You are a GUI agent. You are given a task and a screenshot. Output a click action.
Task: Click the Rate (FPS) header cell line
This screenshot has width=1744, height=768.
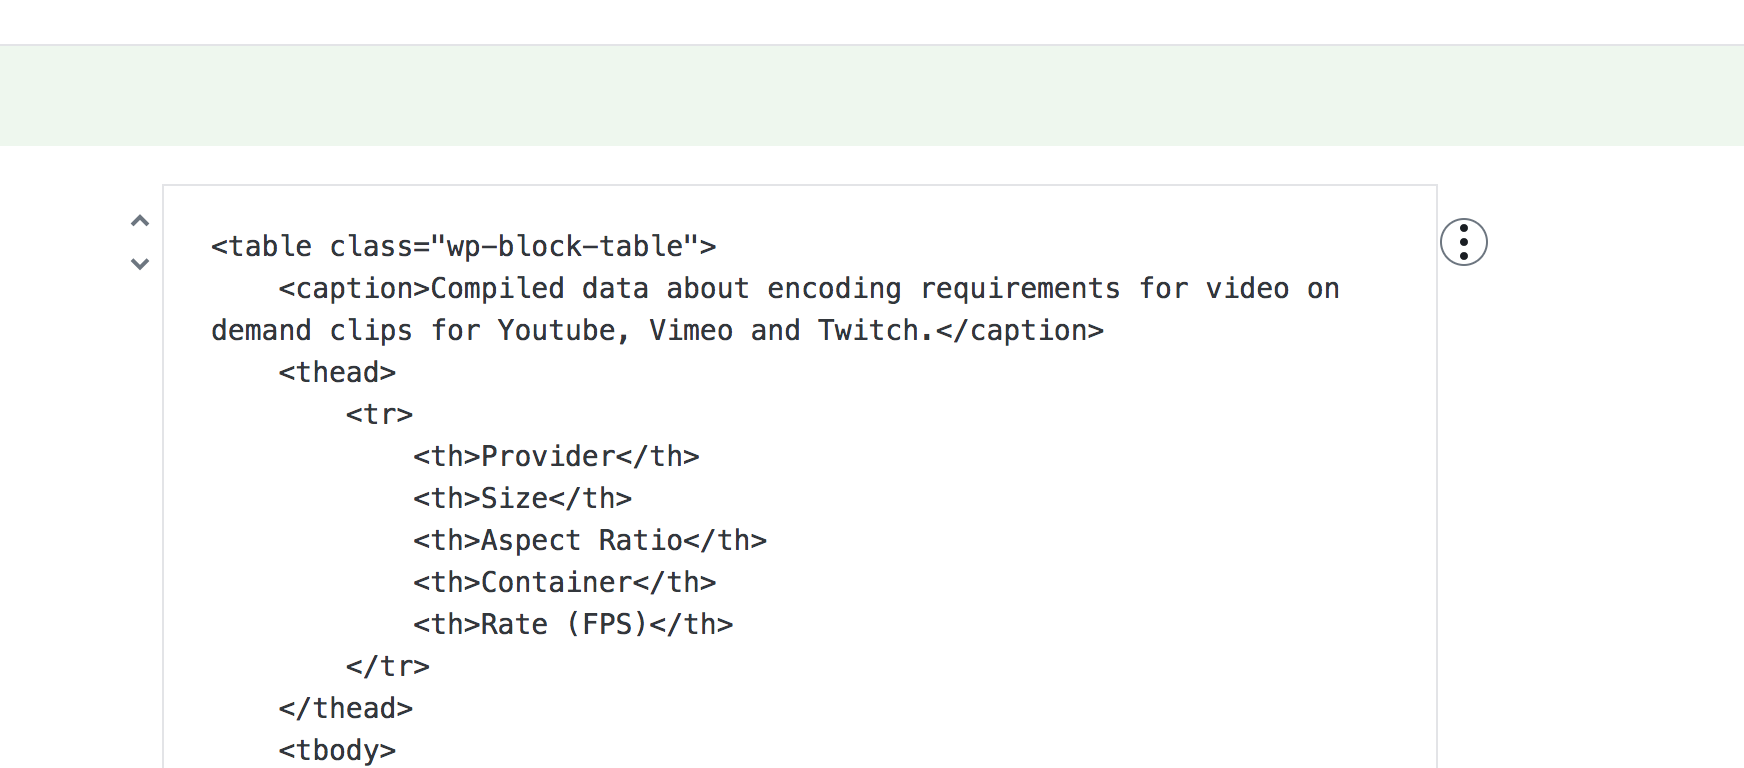click(573, 624)
